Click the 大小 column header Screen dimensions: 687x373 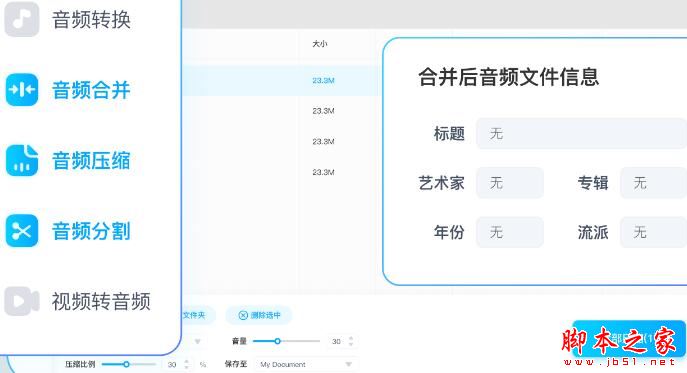pos(320,43)
